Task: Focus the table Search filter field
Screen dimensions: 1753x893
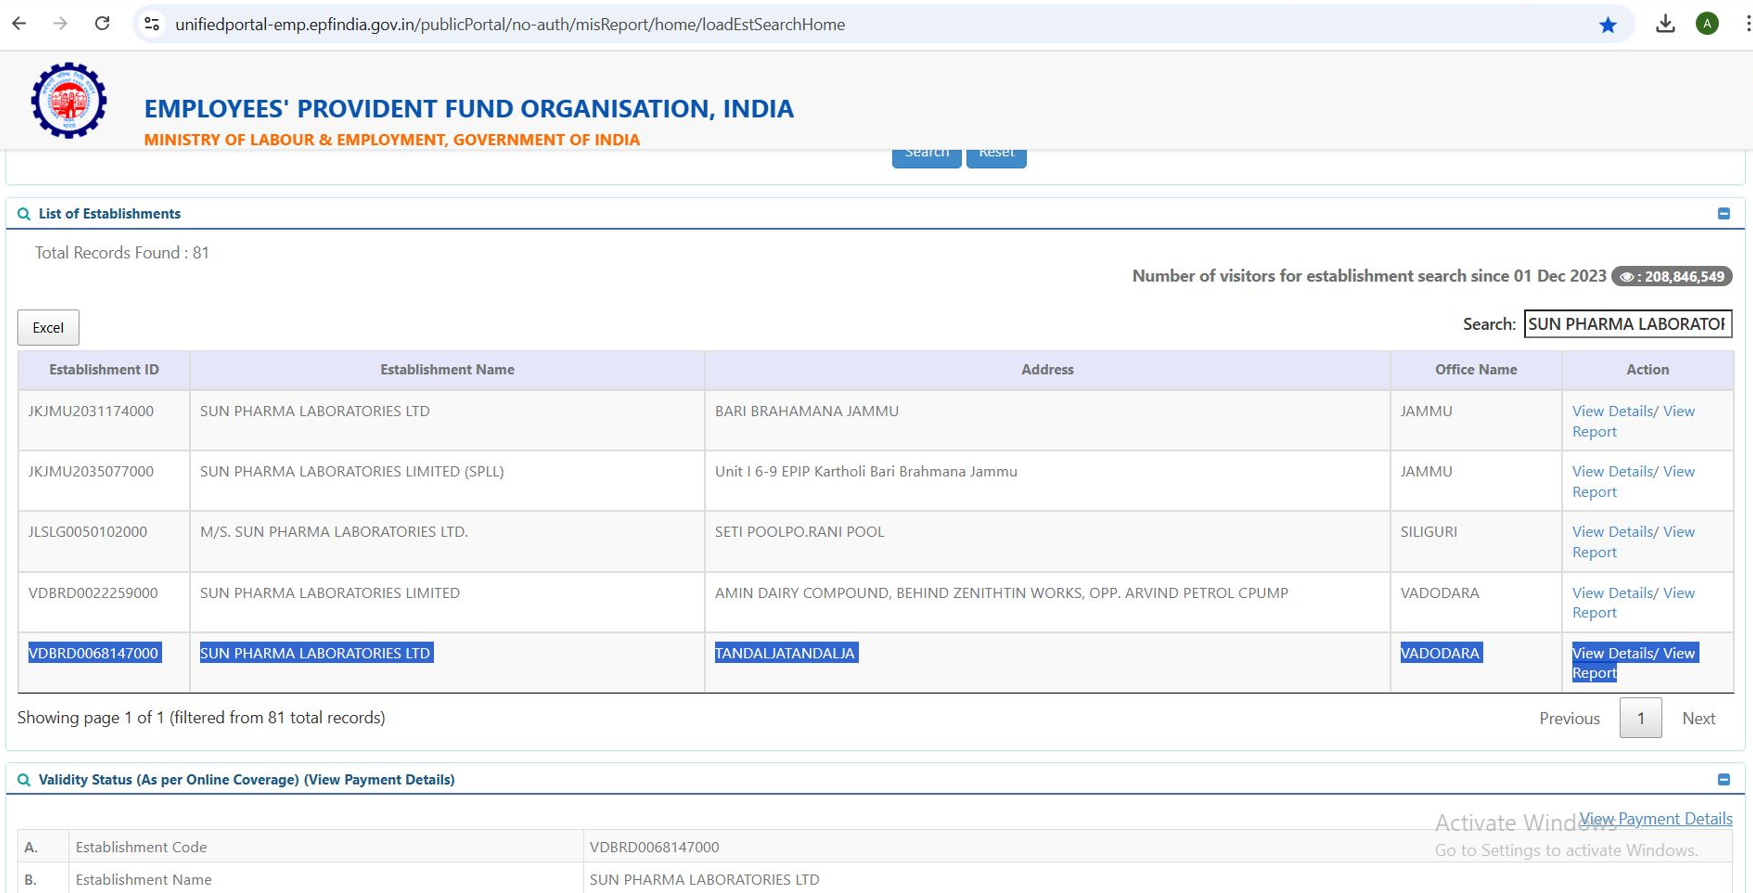Action: coord(1628,324)
